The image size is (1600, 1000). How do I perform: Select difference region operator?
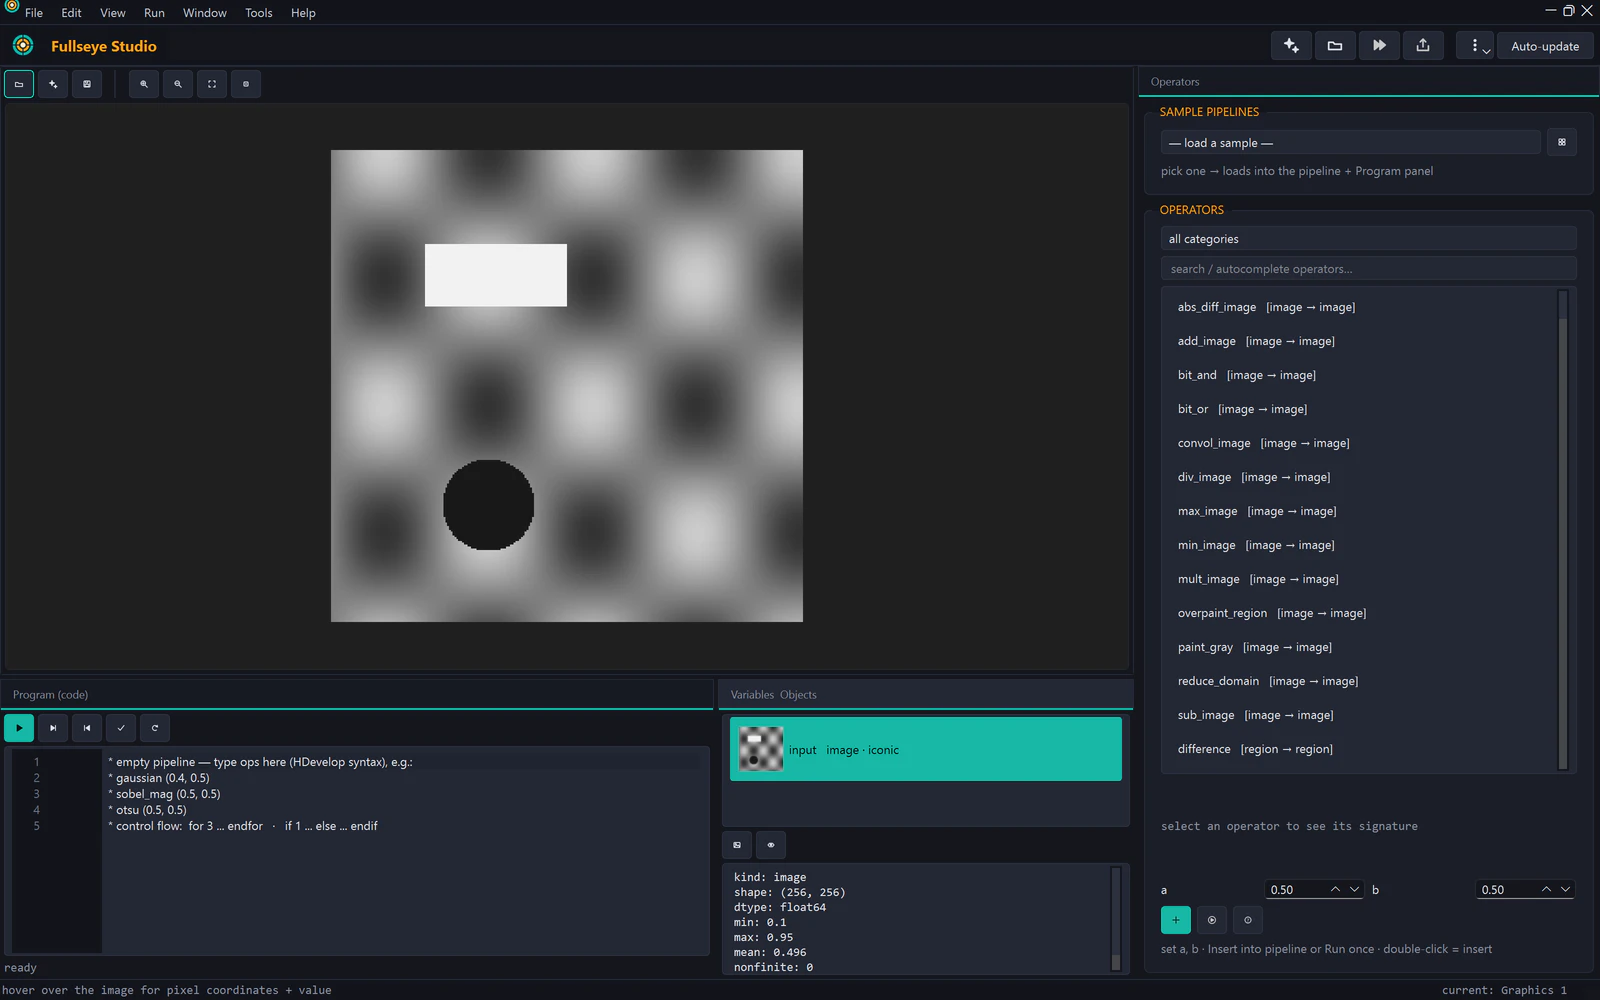click(1360, 749)
